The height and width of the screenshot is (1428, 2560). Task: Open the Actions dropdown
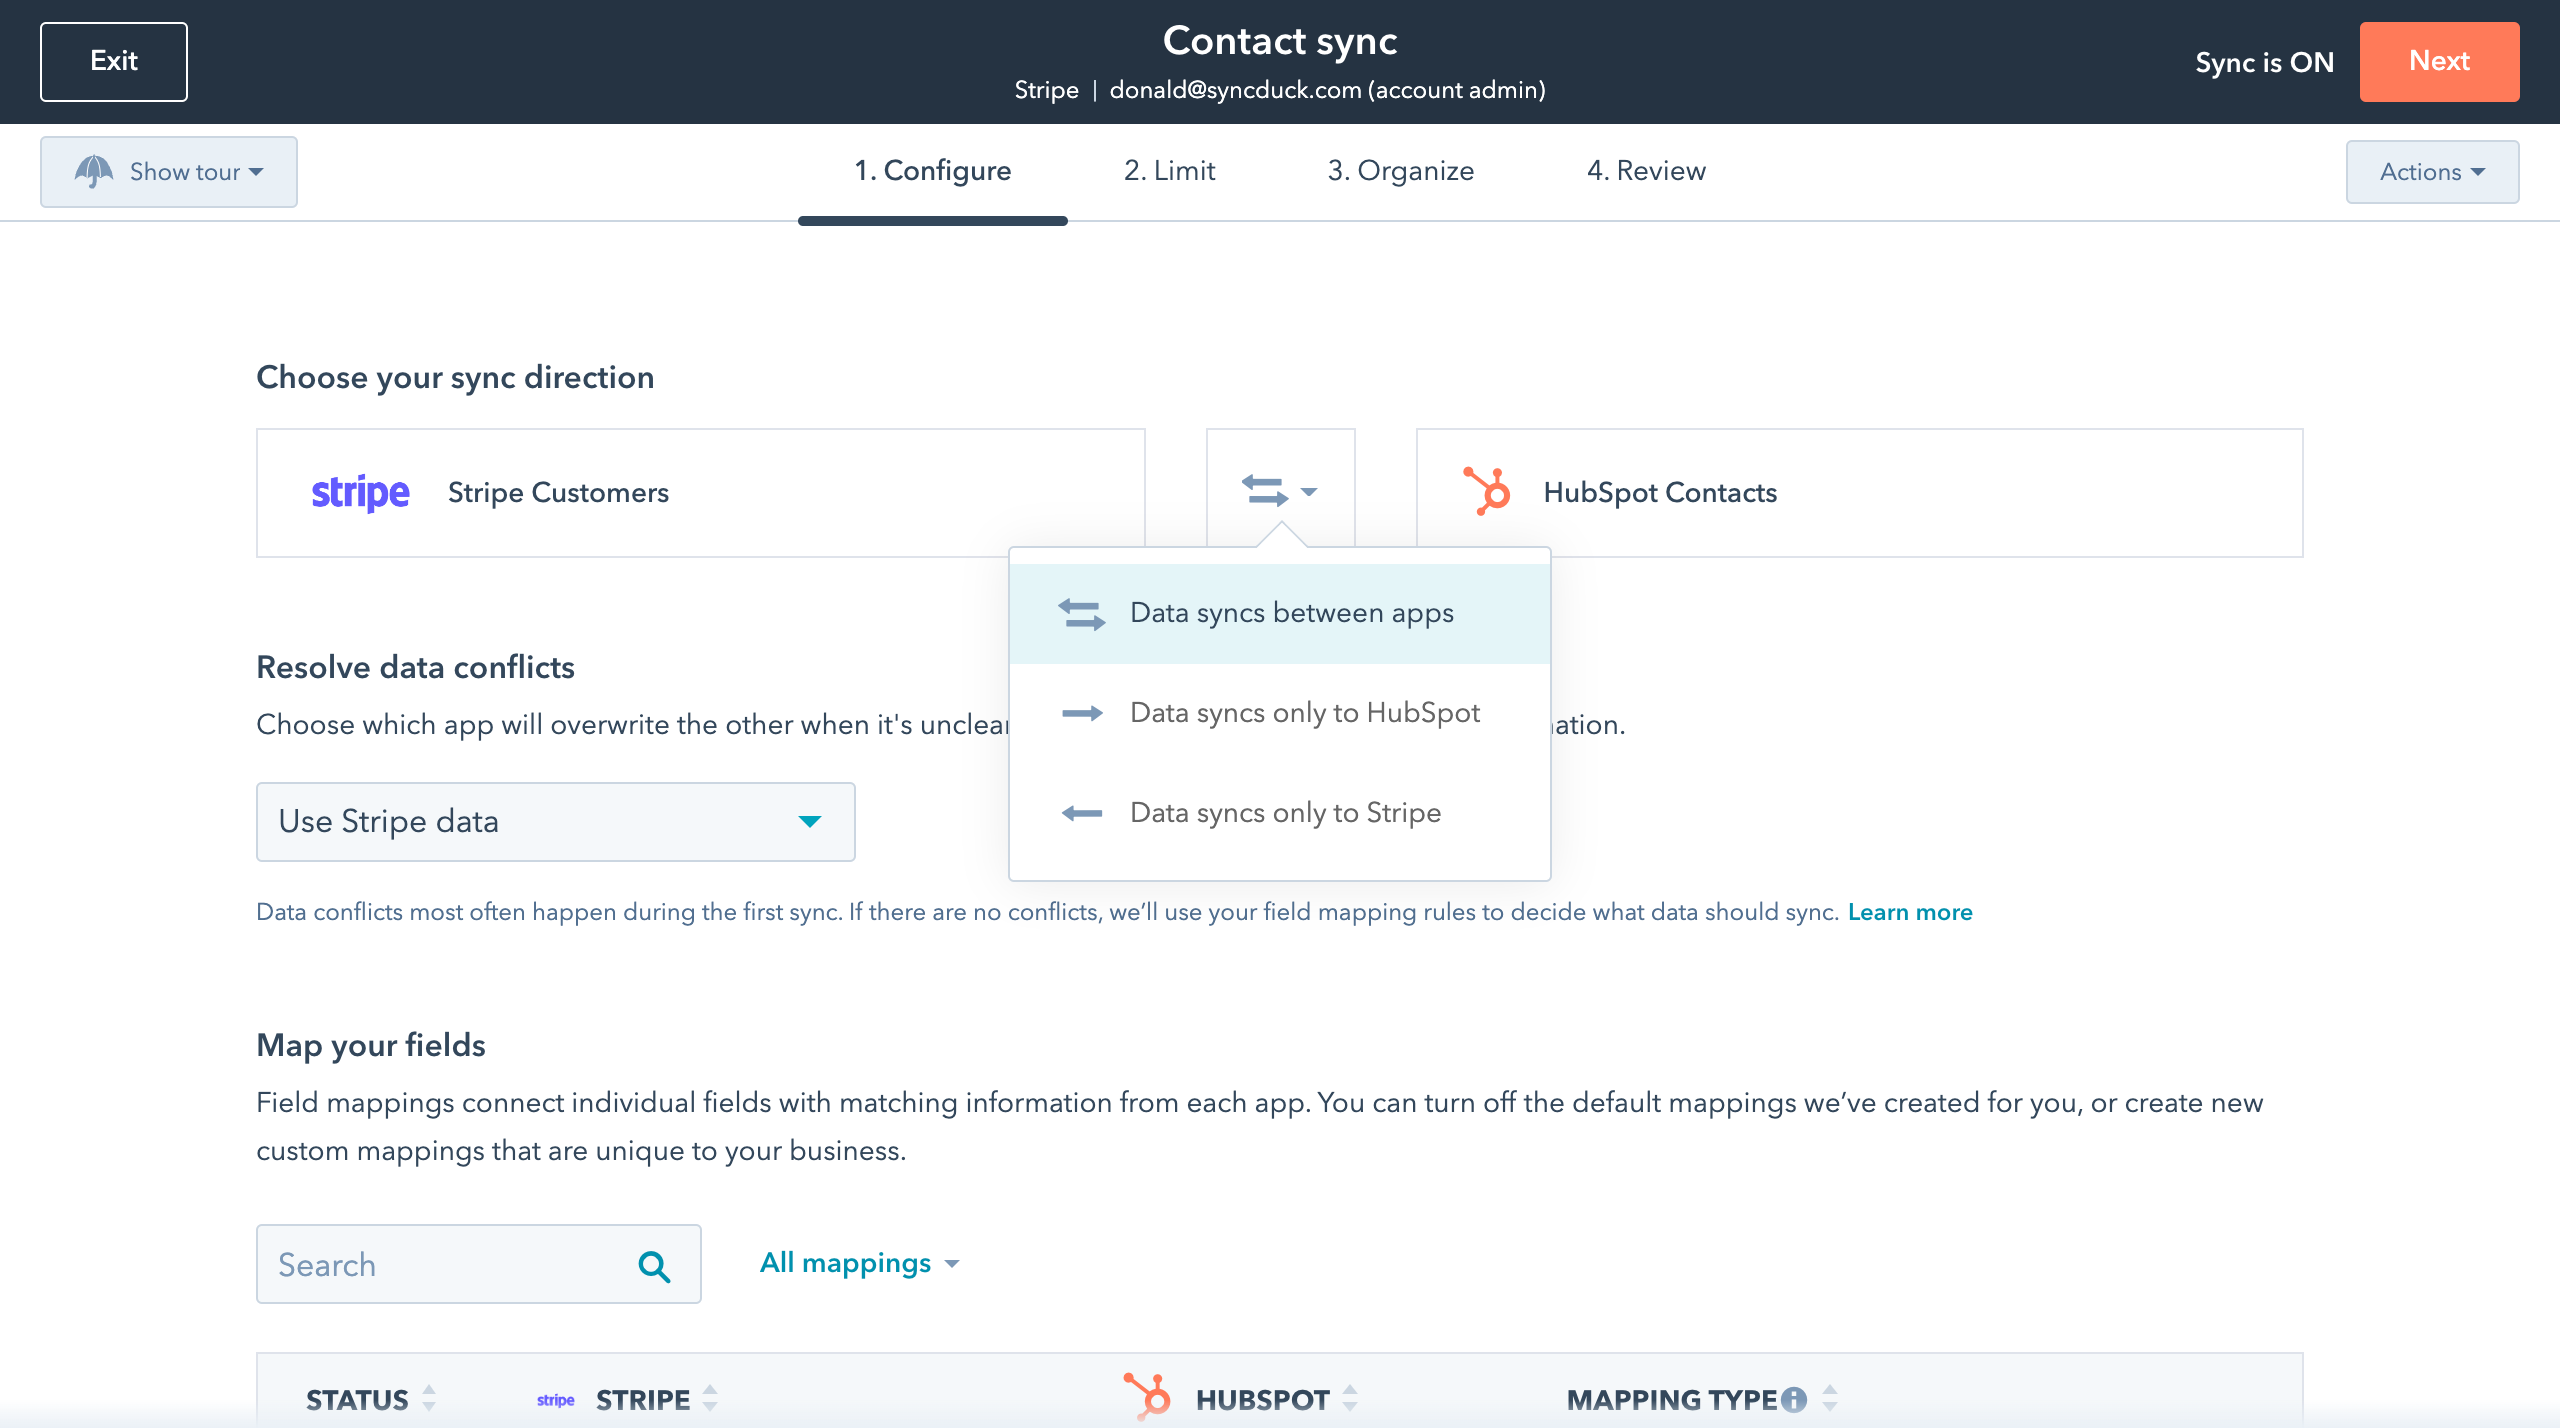click(x=2432, y=171)
